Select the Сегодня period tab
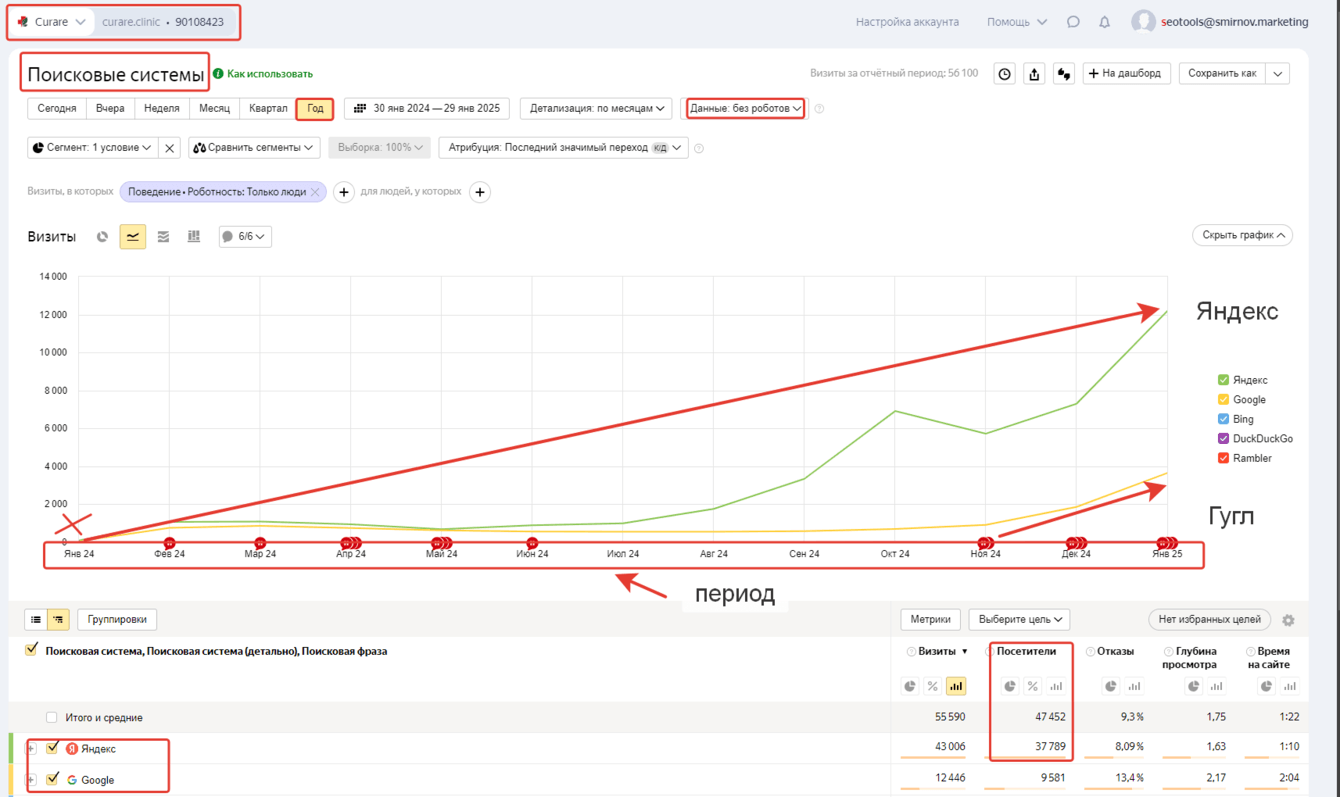This screenshot has height=797, width=1340. click(57, 108)
